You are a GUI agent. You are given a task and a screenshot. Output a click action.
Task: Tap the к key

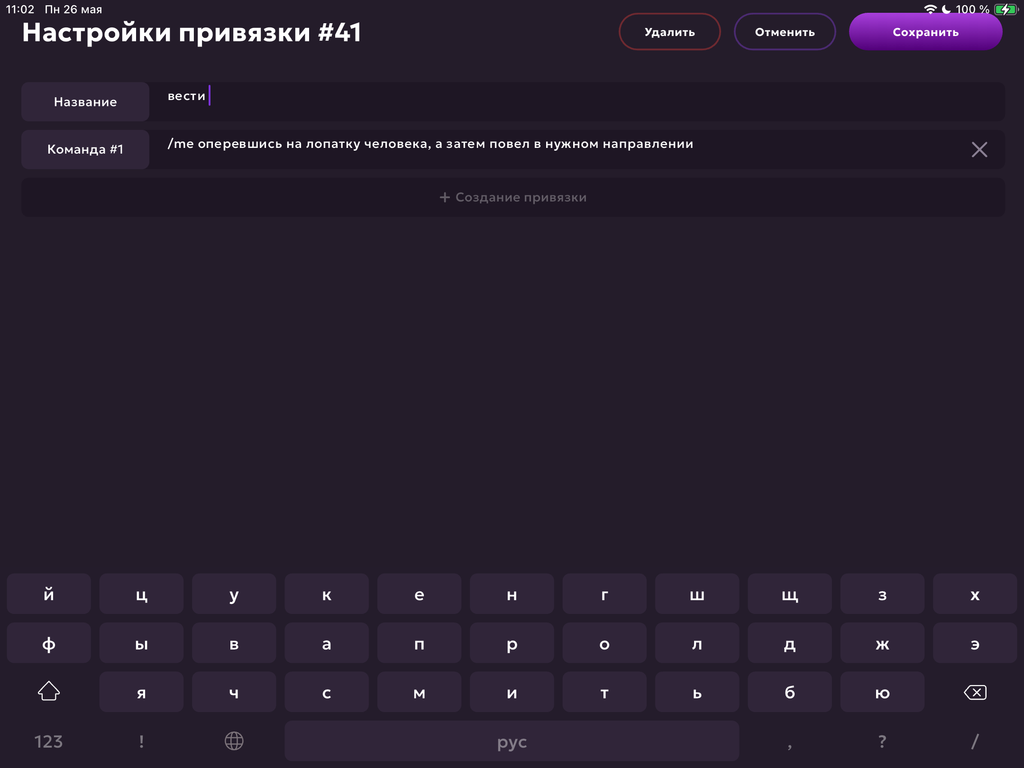[327, 594]
